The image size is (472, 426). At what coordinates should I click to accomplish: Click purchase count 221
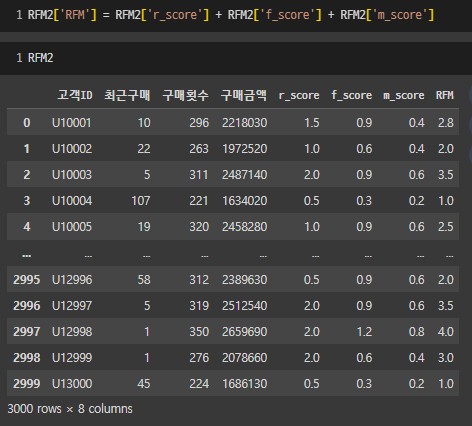(199, 201)
